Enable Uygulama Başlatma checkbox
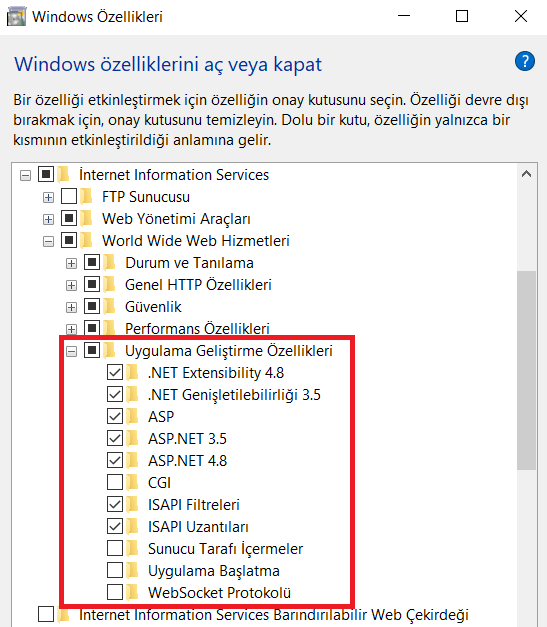This screenshot has height=627, width=547. (x=115, y=570)
